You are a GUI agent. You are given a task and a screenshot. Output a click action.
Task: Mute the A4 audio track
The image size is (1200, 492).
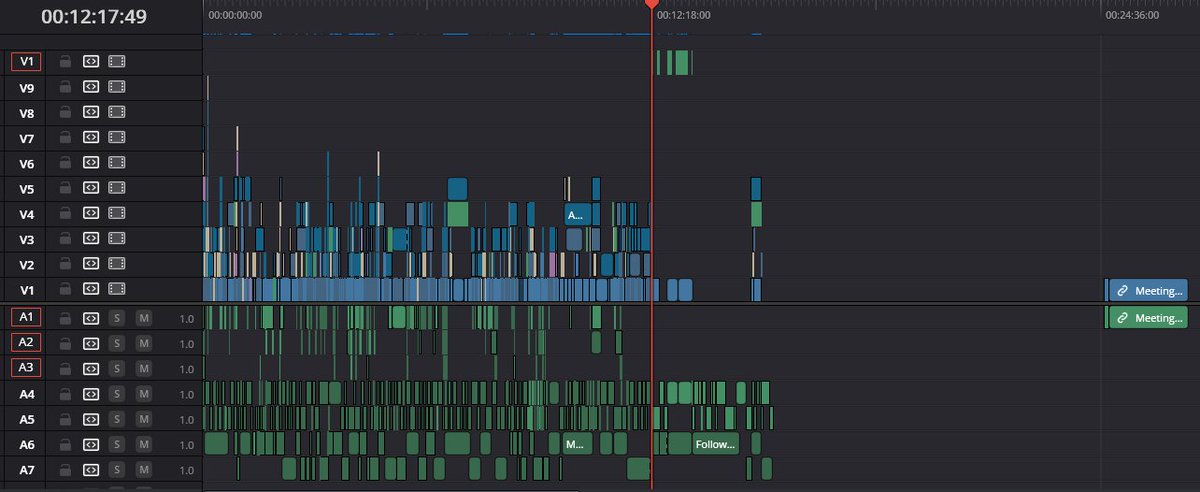click(144, 394)
